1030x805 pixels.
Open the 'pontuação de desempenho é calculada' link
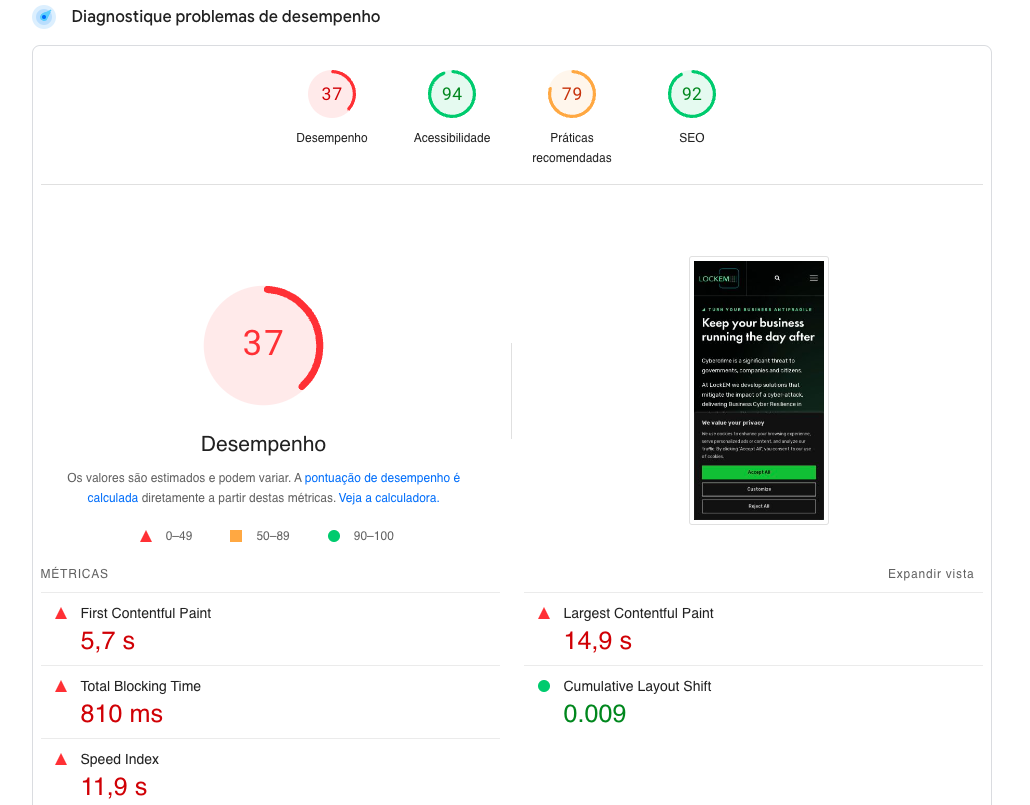pyautogui.click(x=382, y=479)
